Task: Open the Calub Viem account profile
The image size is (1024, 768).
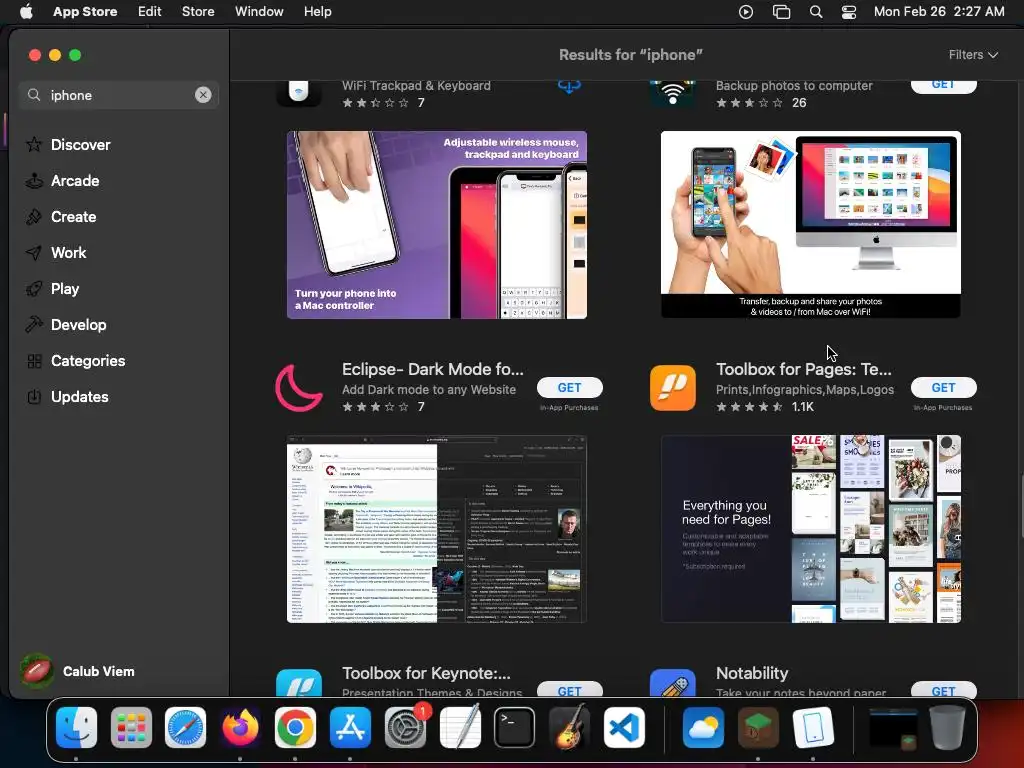Action: coord(78,671)
